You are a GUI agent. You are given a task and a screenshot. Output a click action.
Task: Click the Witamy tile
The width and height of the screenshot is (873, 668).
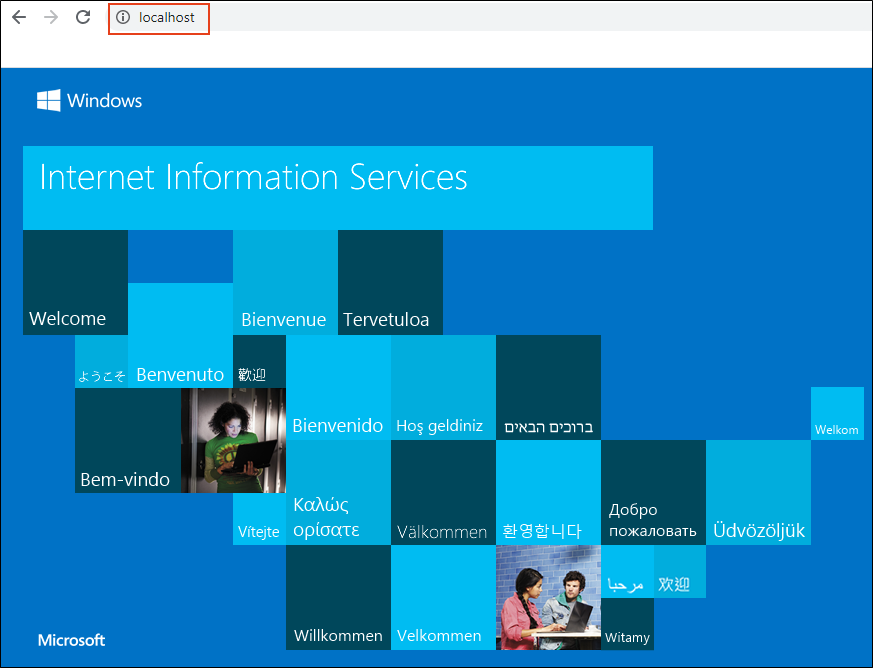[627, 624]
